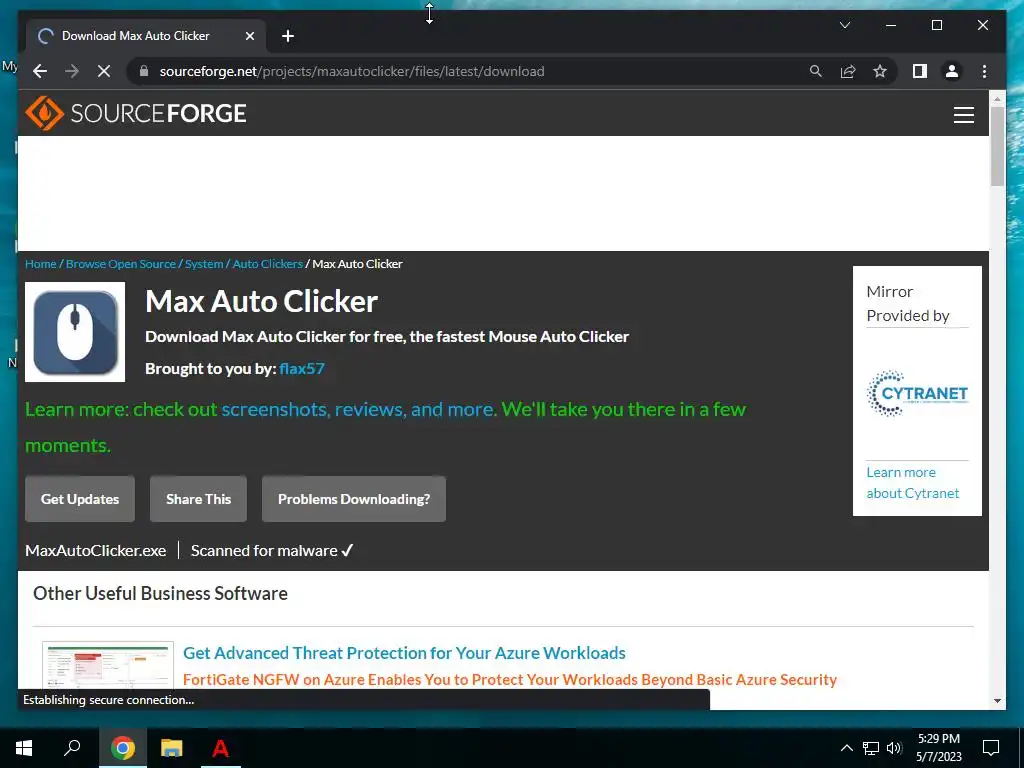Click the MaxAutoClicker.exe file name

click(95, 551)
